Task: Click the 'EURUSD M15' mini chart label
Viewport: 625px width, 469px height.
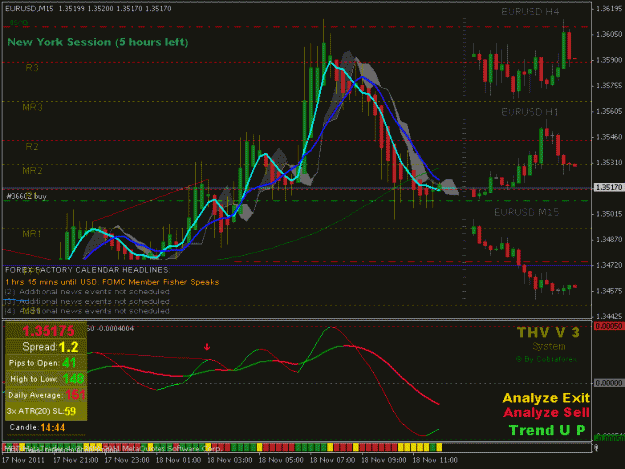Action: pyautogui.click(x=527, y=212)
